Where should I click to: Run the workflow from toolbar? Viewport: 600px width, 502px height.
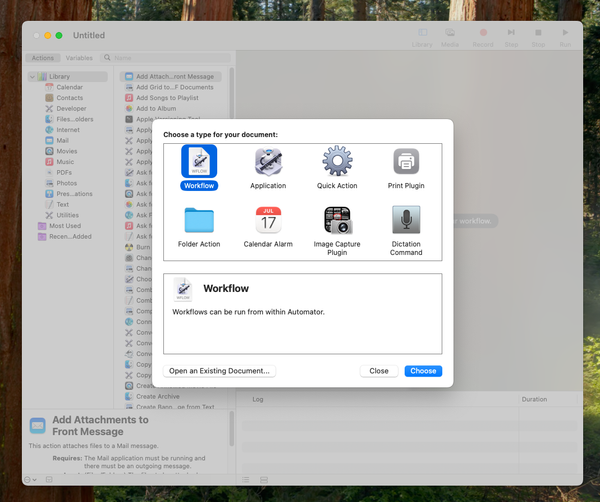[x=565, y=37]
